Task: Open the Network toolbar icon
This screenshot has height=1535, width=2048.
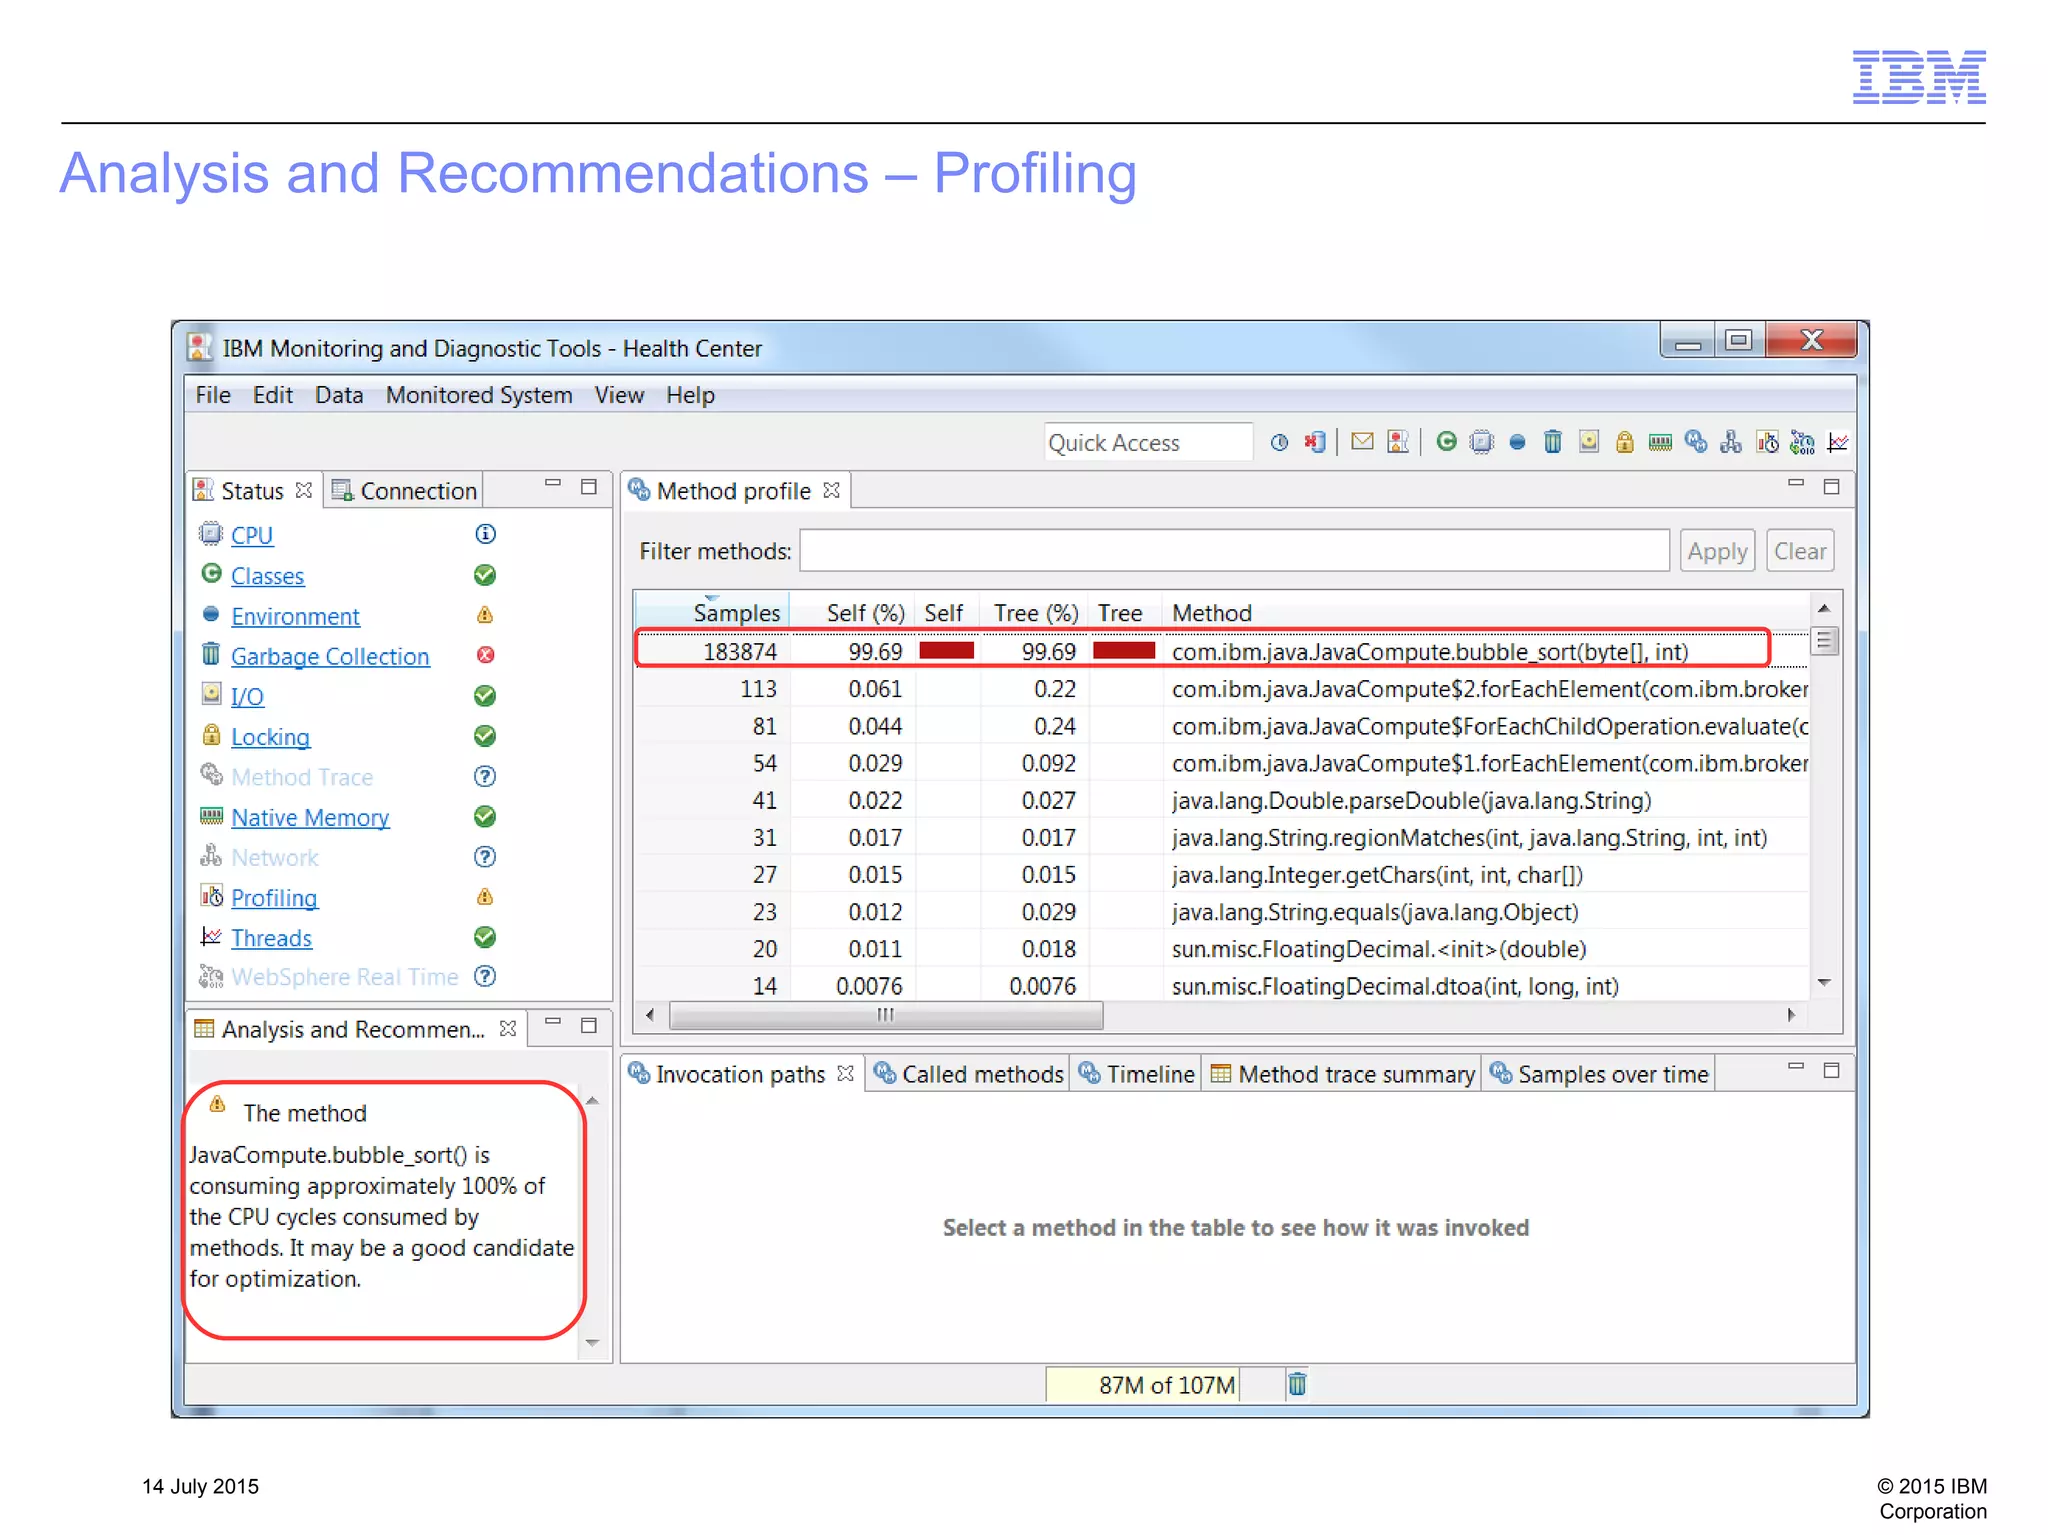Action: click(1731, 442)
